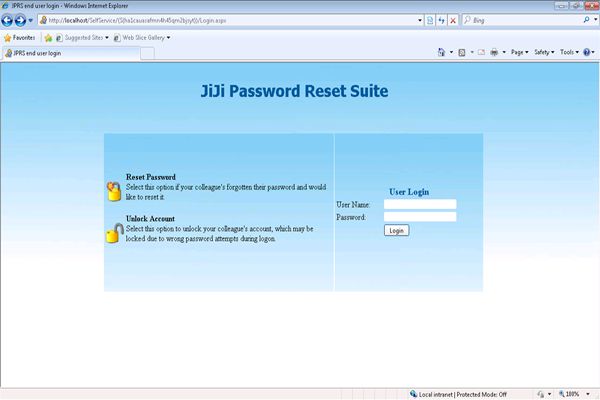Open the Web Slice Gallery link
Image resolution: width=600 pixels, height=400 pixels.
coord(140,38)
